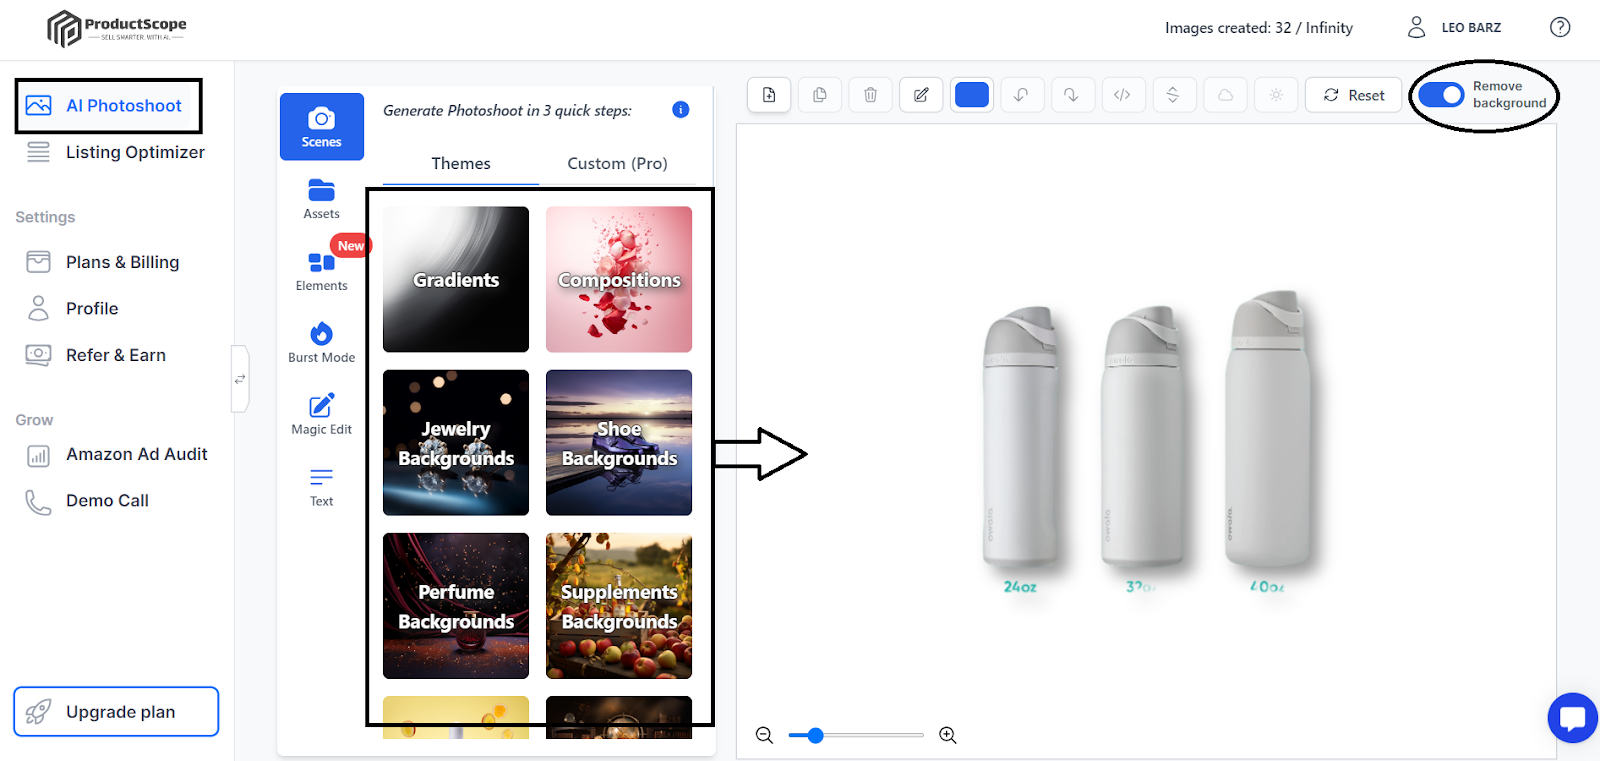Screen dimensions: 1600x761
Task: Open the Magic Edit tool
Action: click(322, 415)
